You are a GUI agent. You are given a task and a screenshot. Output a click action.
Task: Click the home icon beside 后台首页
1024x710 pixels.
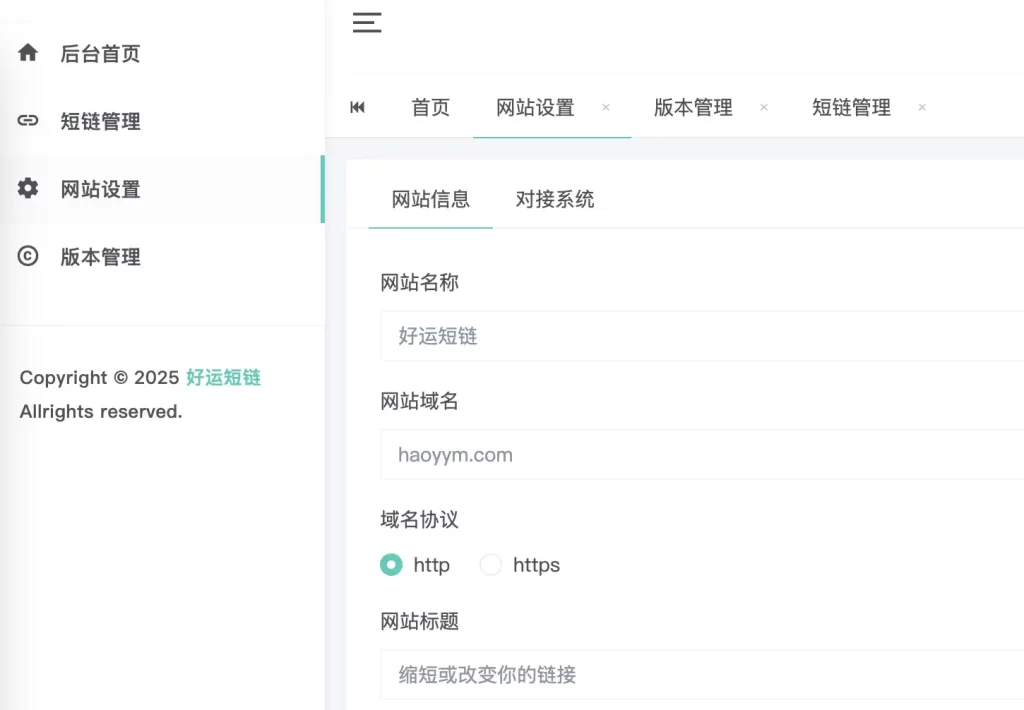pyautogui.click(x=27, y=53)
